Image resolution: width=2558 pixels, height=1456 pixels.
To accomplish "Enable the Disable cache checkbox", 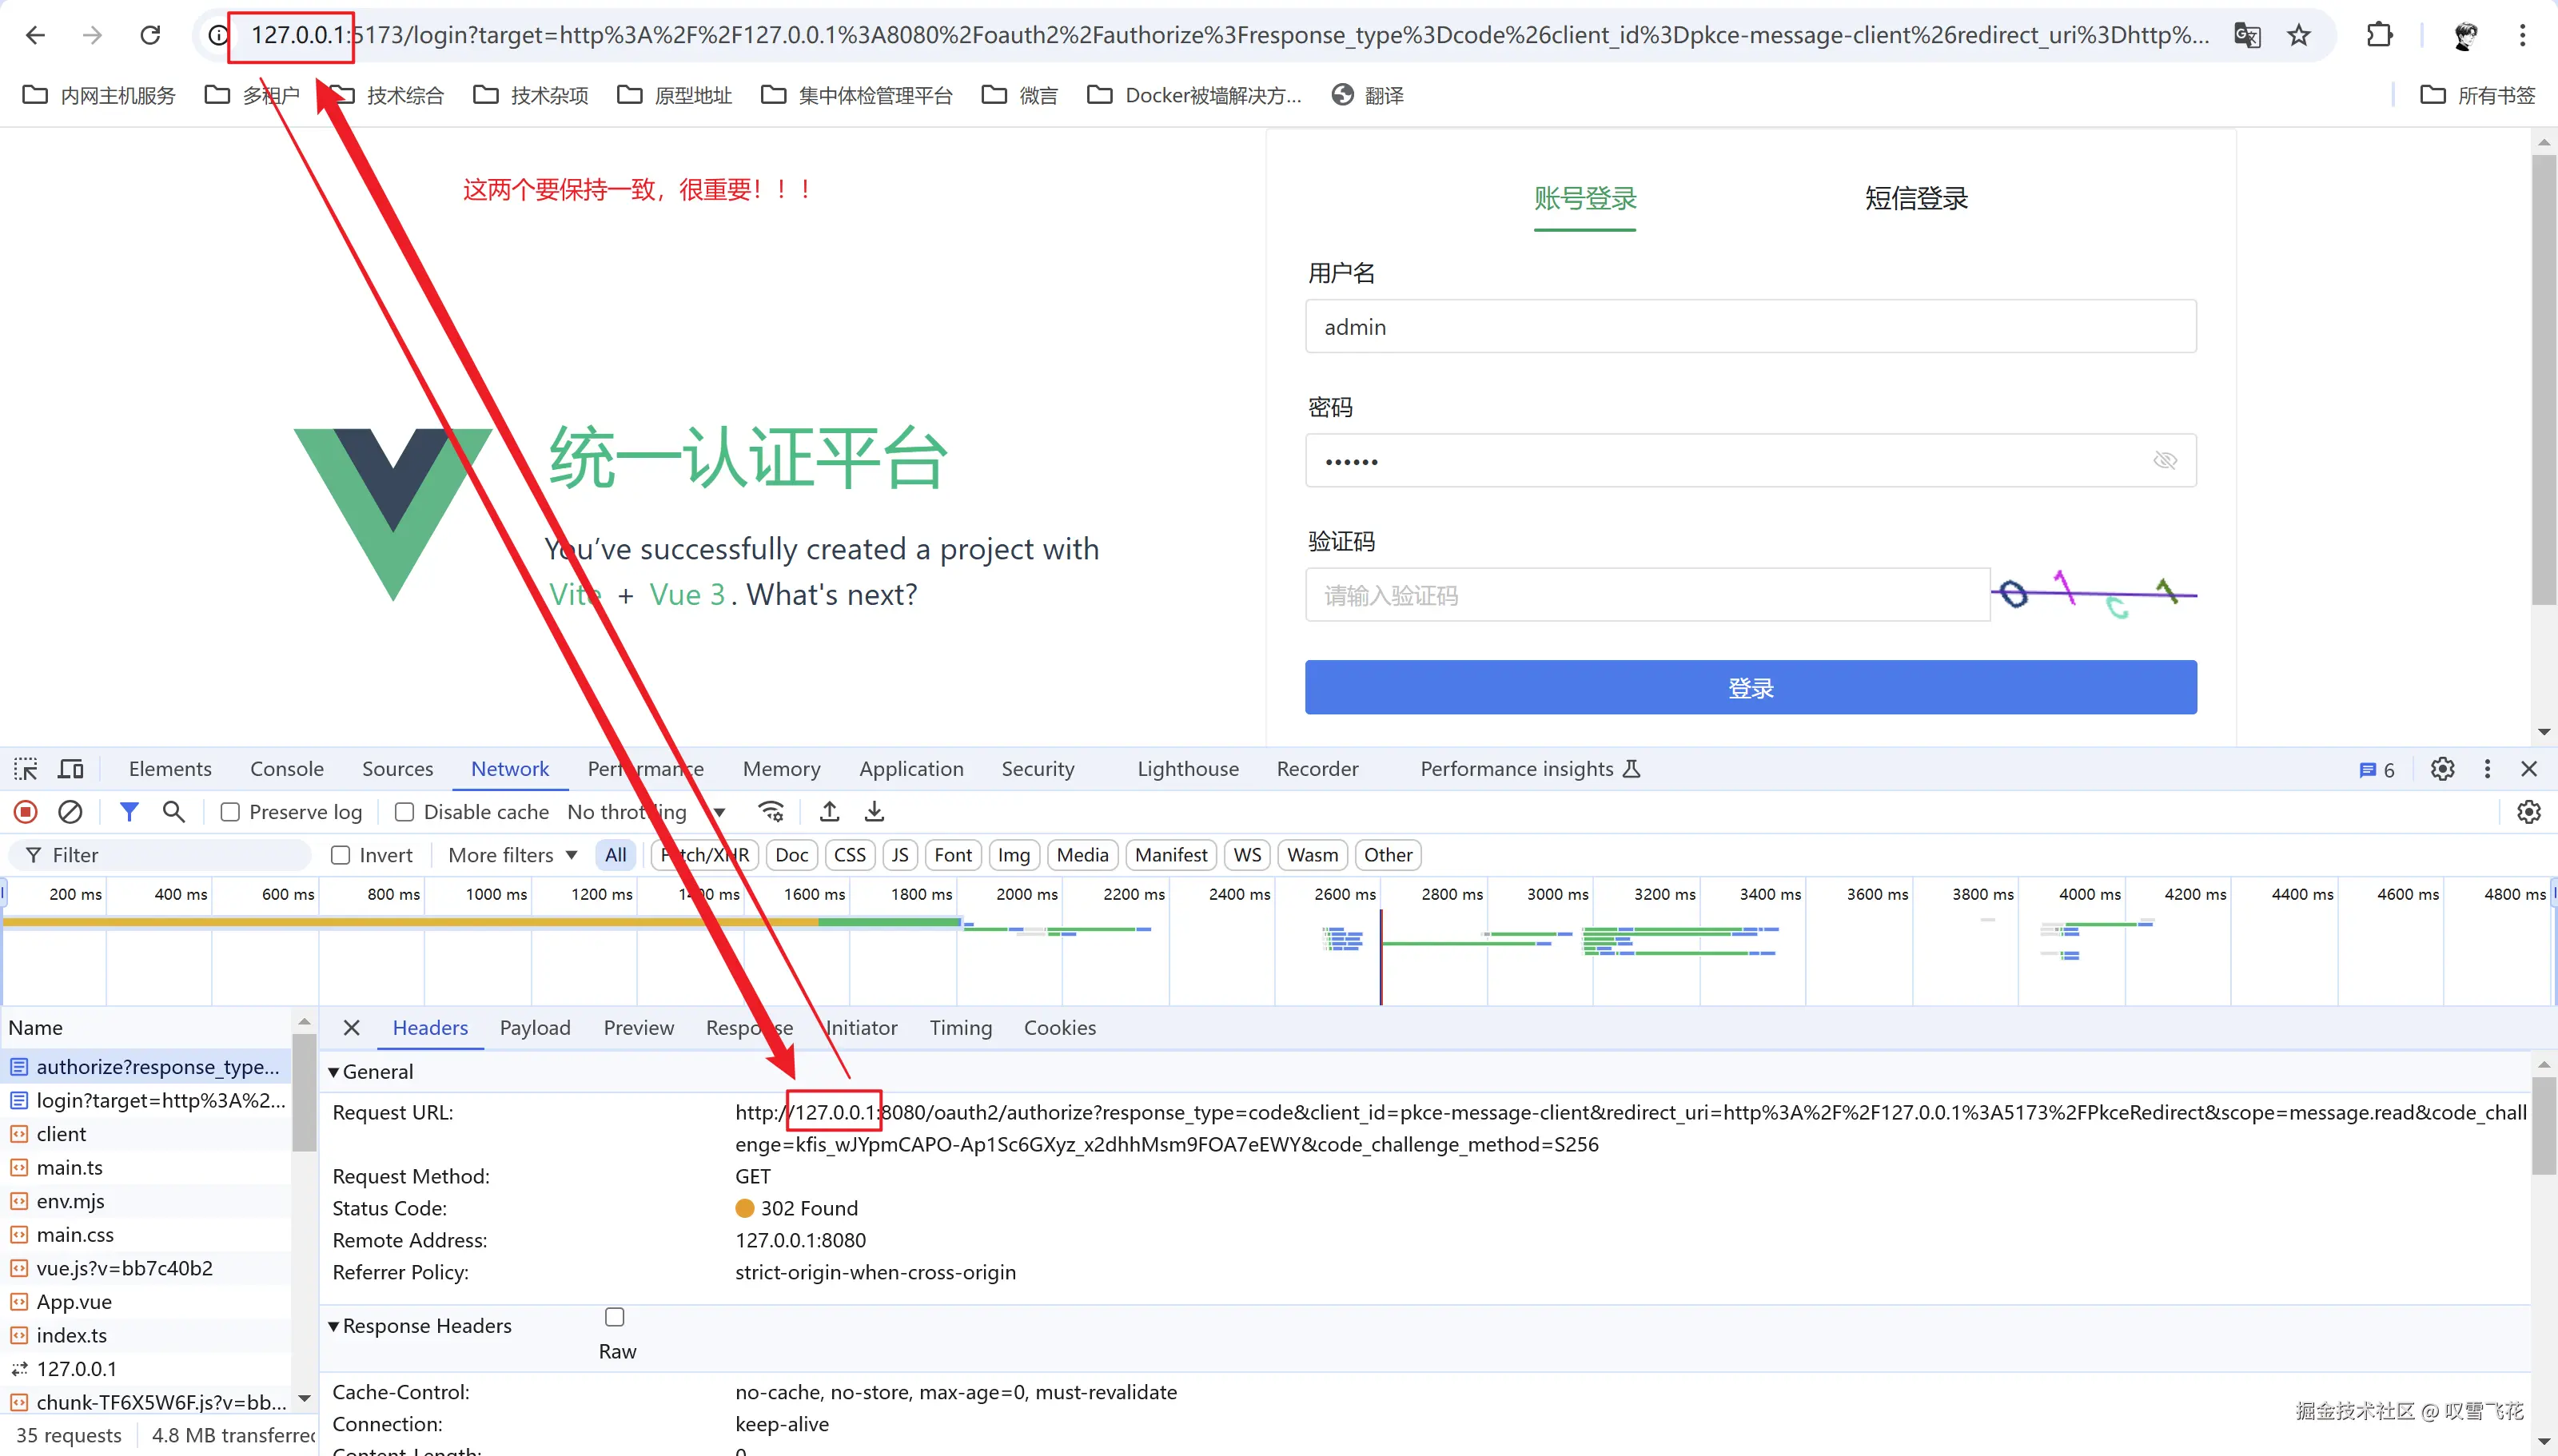I will (x=404, y=812).
